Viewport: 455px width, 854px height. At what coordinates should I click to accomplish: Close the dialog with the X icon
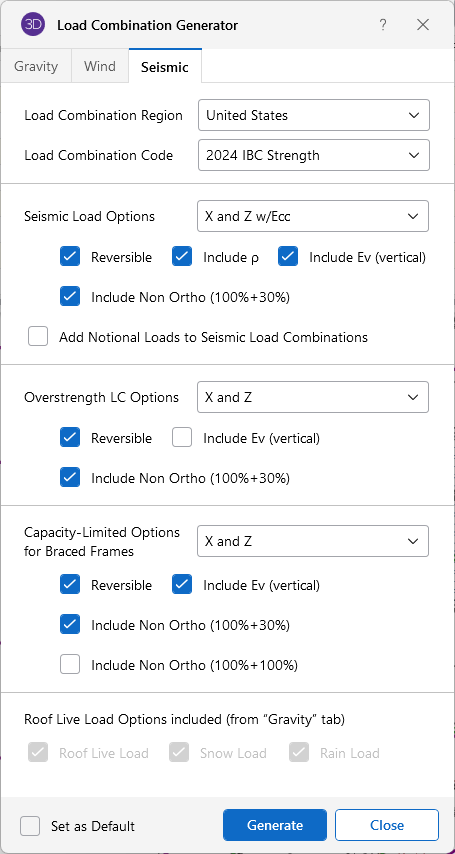tap(423, 25)
